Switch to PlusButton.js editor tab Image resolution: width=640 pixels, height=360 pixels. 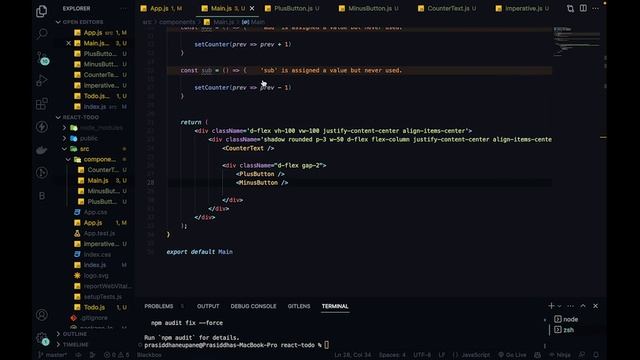coord(292,9)
